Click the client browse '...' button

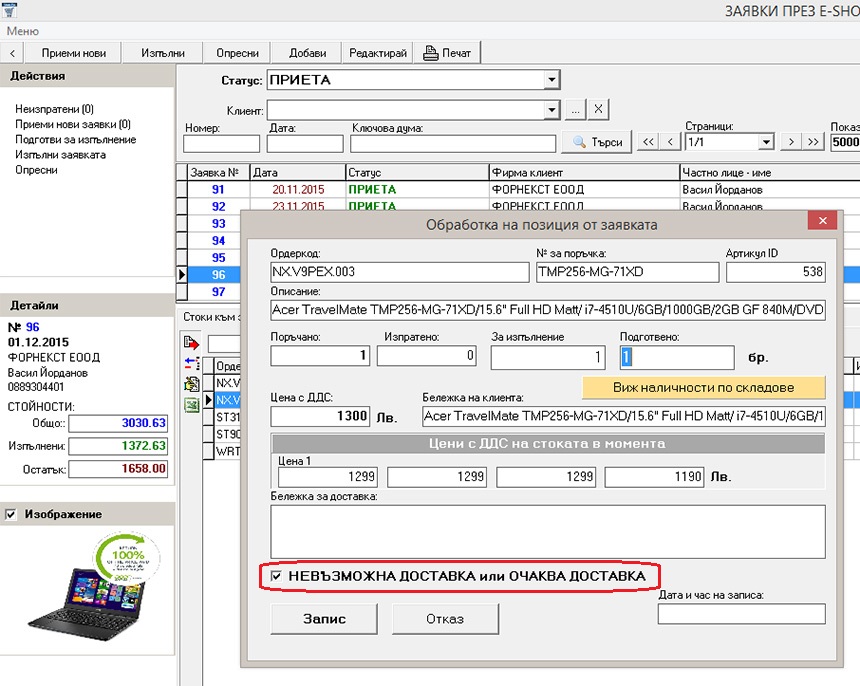pos(575,109)
